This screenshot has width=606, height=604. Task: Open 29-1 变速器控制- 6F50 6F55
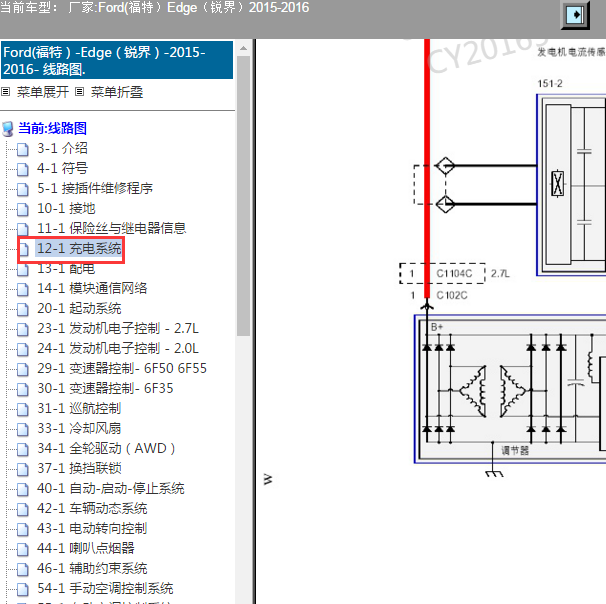(x=122, y=368)
